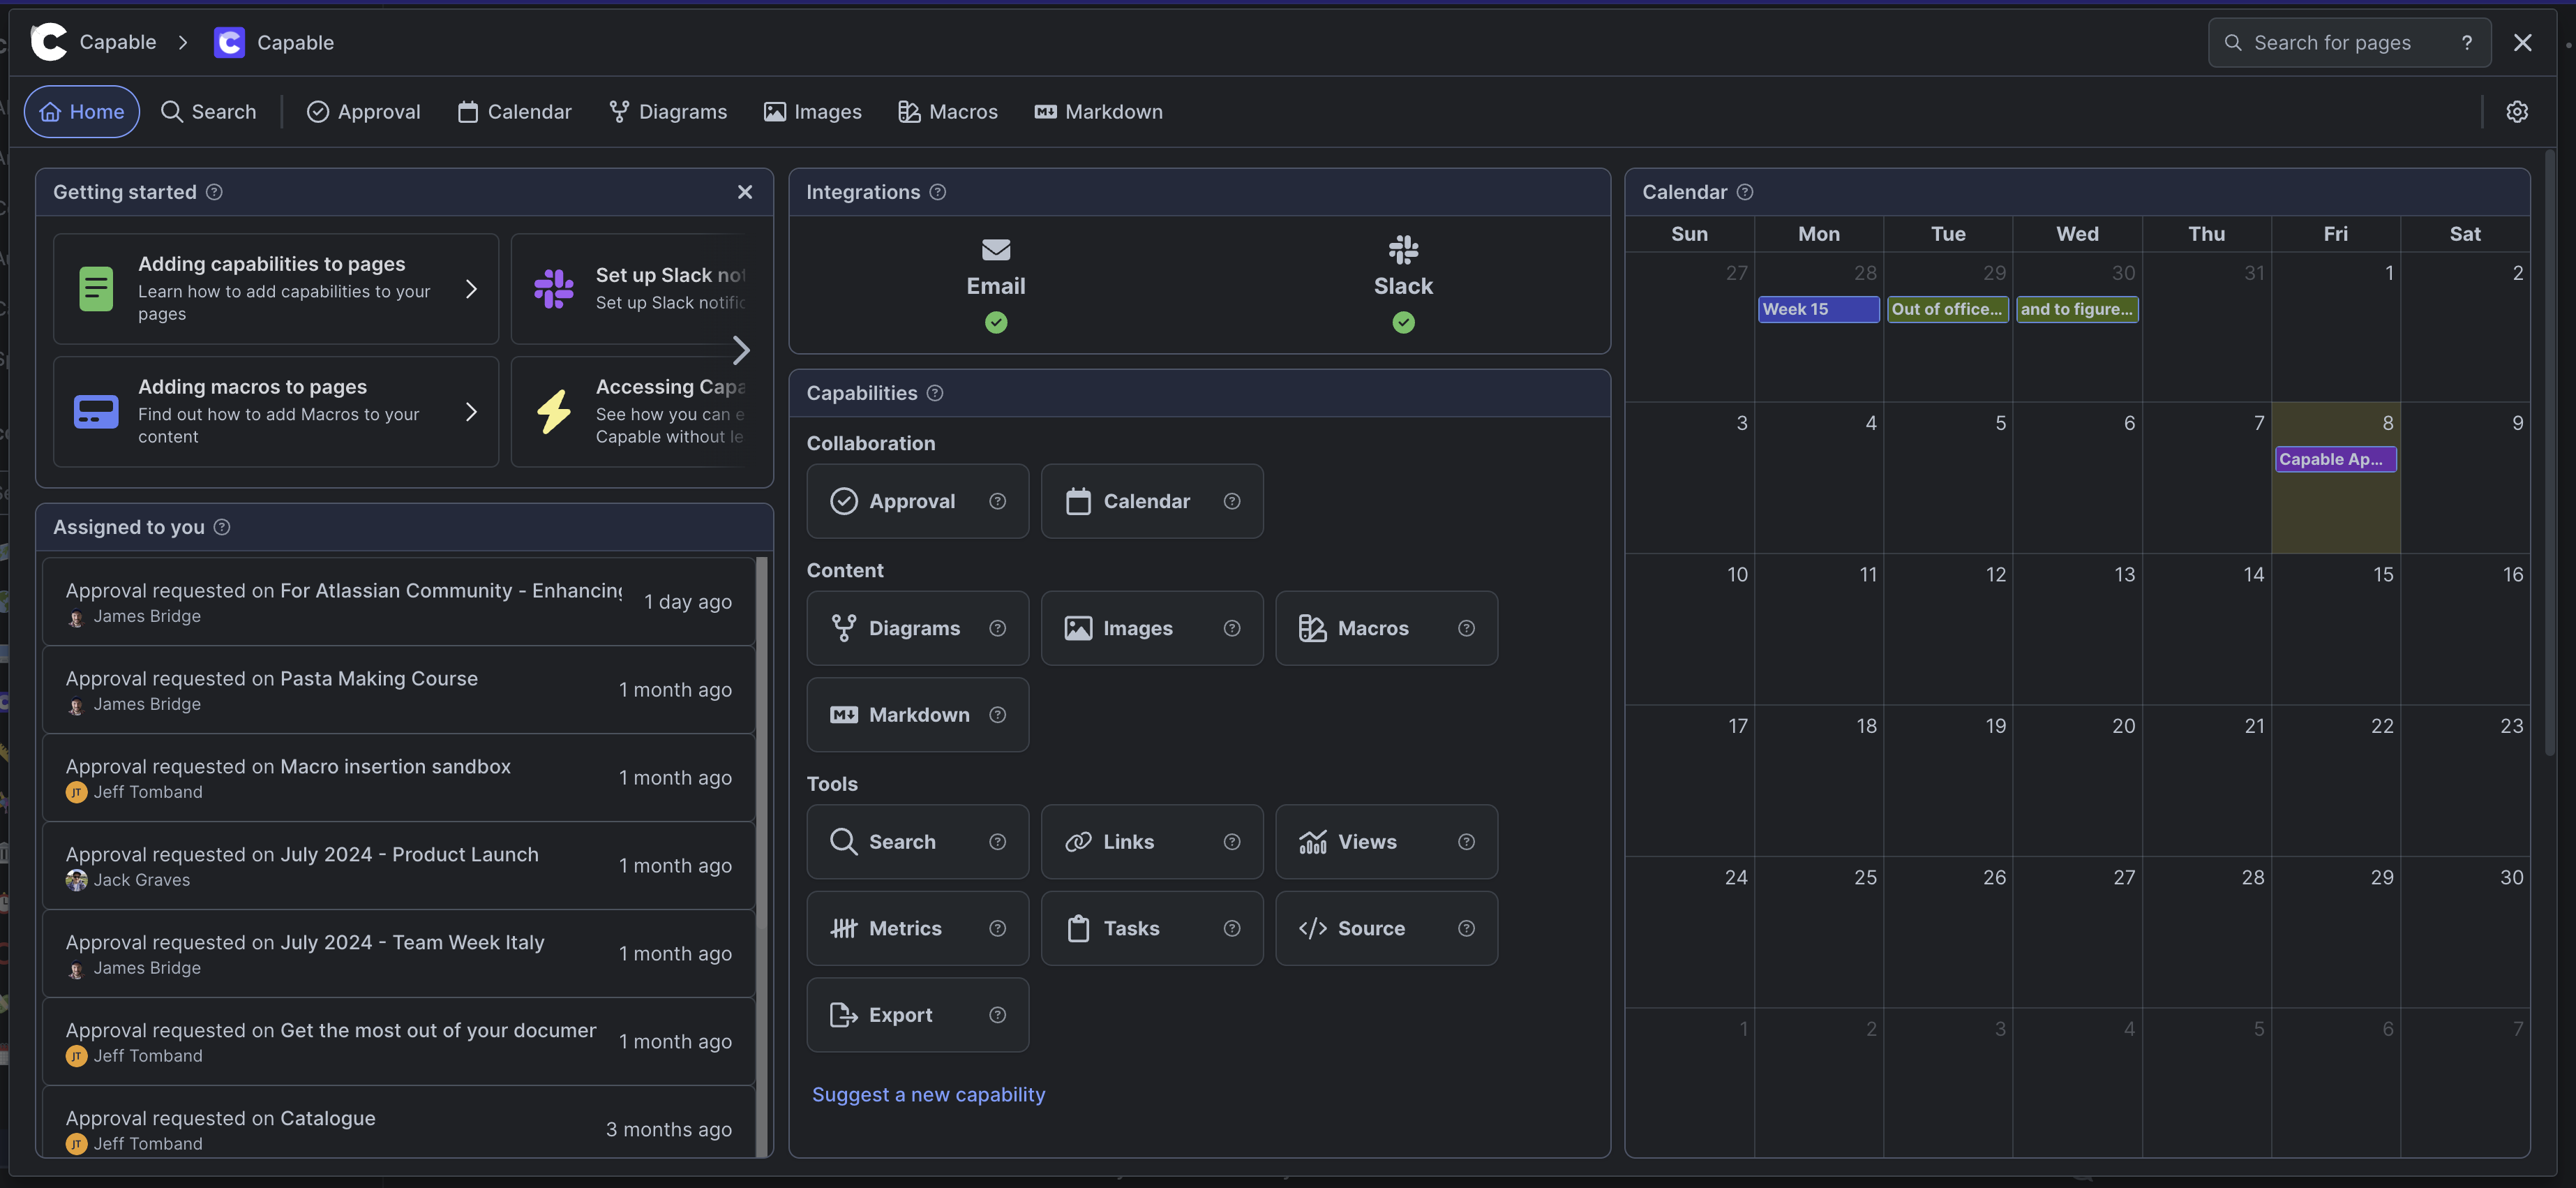Expand Adding macros to pages chevron
Image resolution: width=2576 pixels, height=1188 pixels.
tap(471, 412)
